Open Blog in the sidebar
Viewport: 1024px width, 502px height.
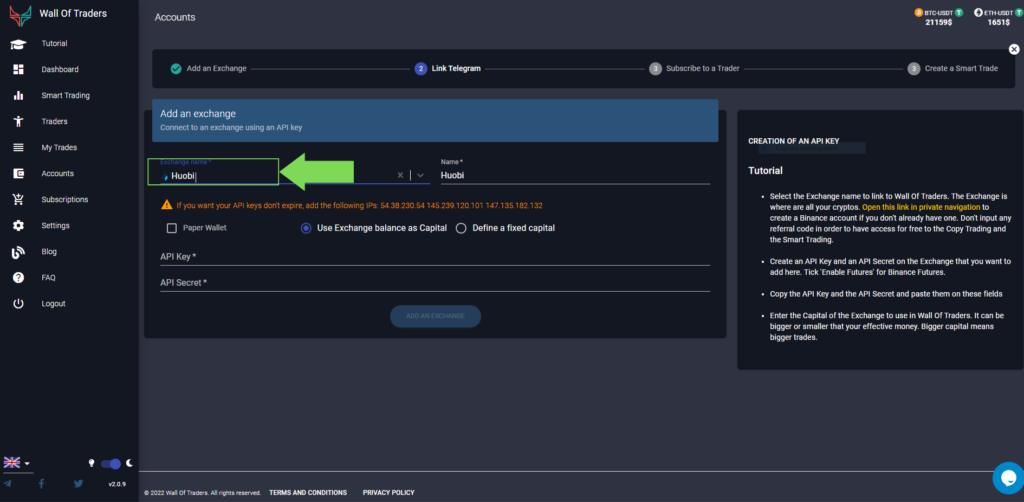point(49,252)
